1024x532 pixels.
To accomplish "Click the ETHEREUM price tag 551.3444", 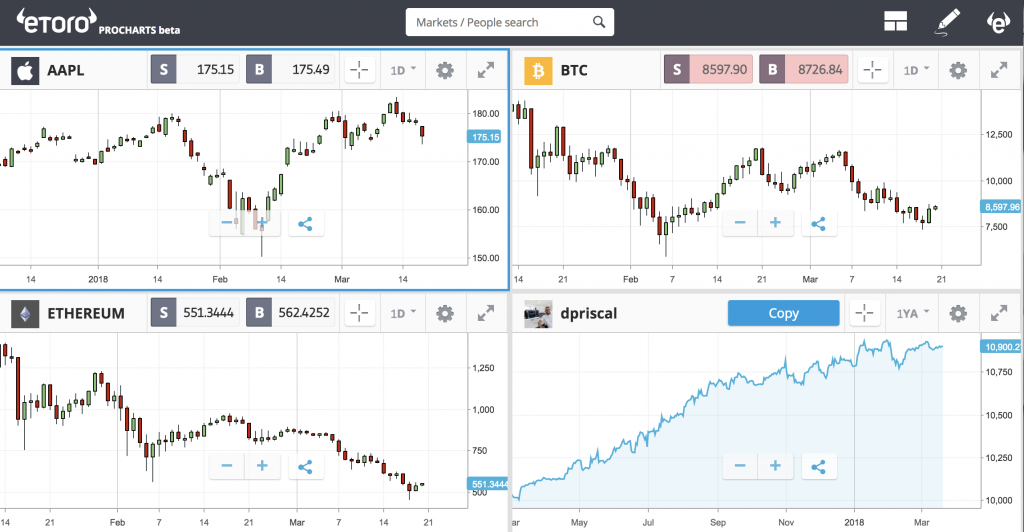I will click(488, 484).
